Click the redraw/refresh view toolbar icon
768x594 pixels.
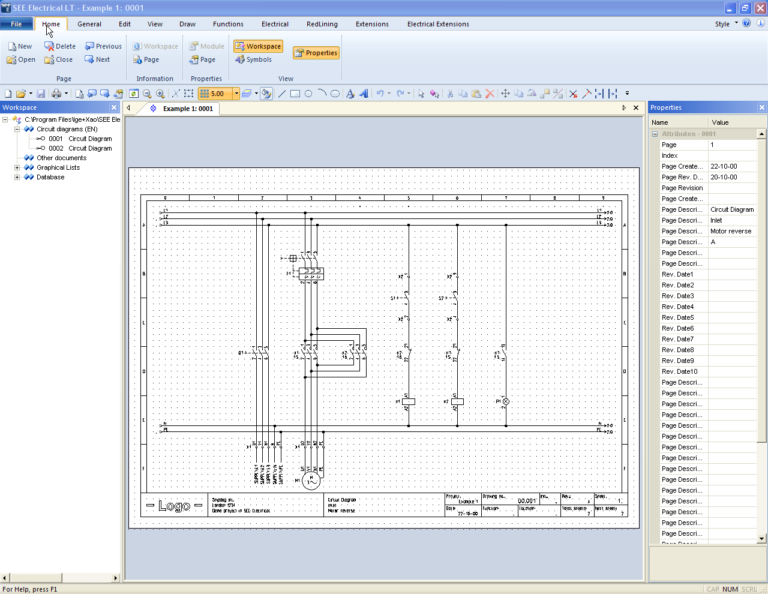click(x=134, y=94)
